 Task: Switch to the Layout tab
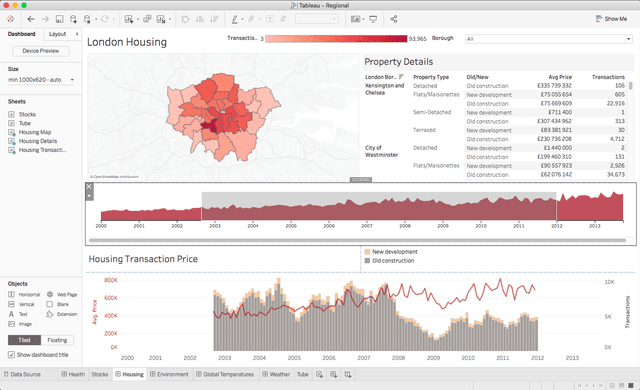point(58,34)
